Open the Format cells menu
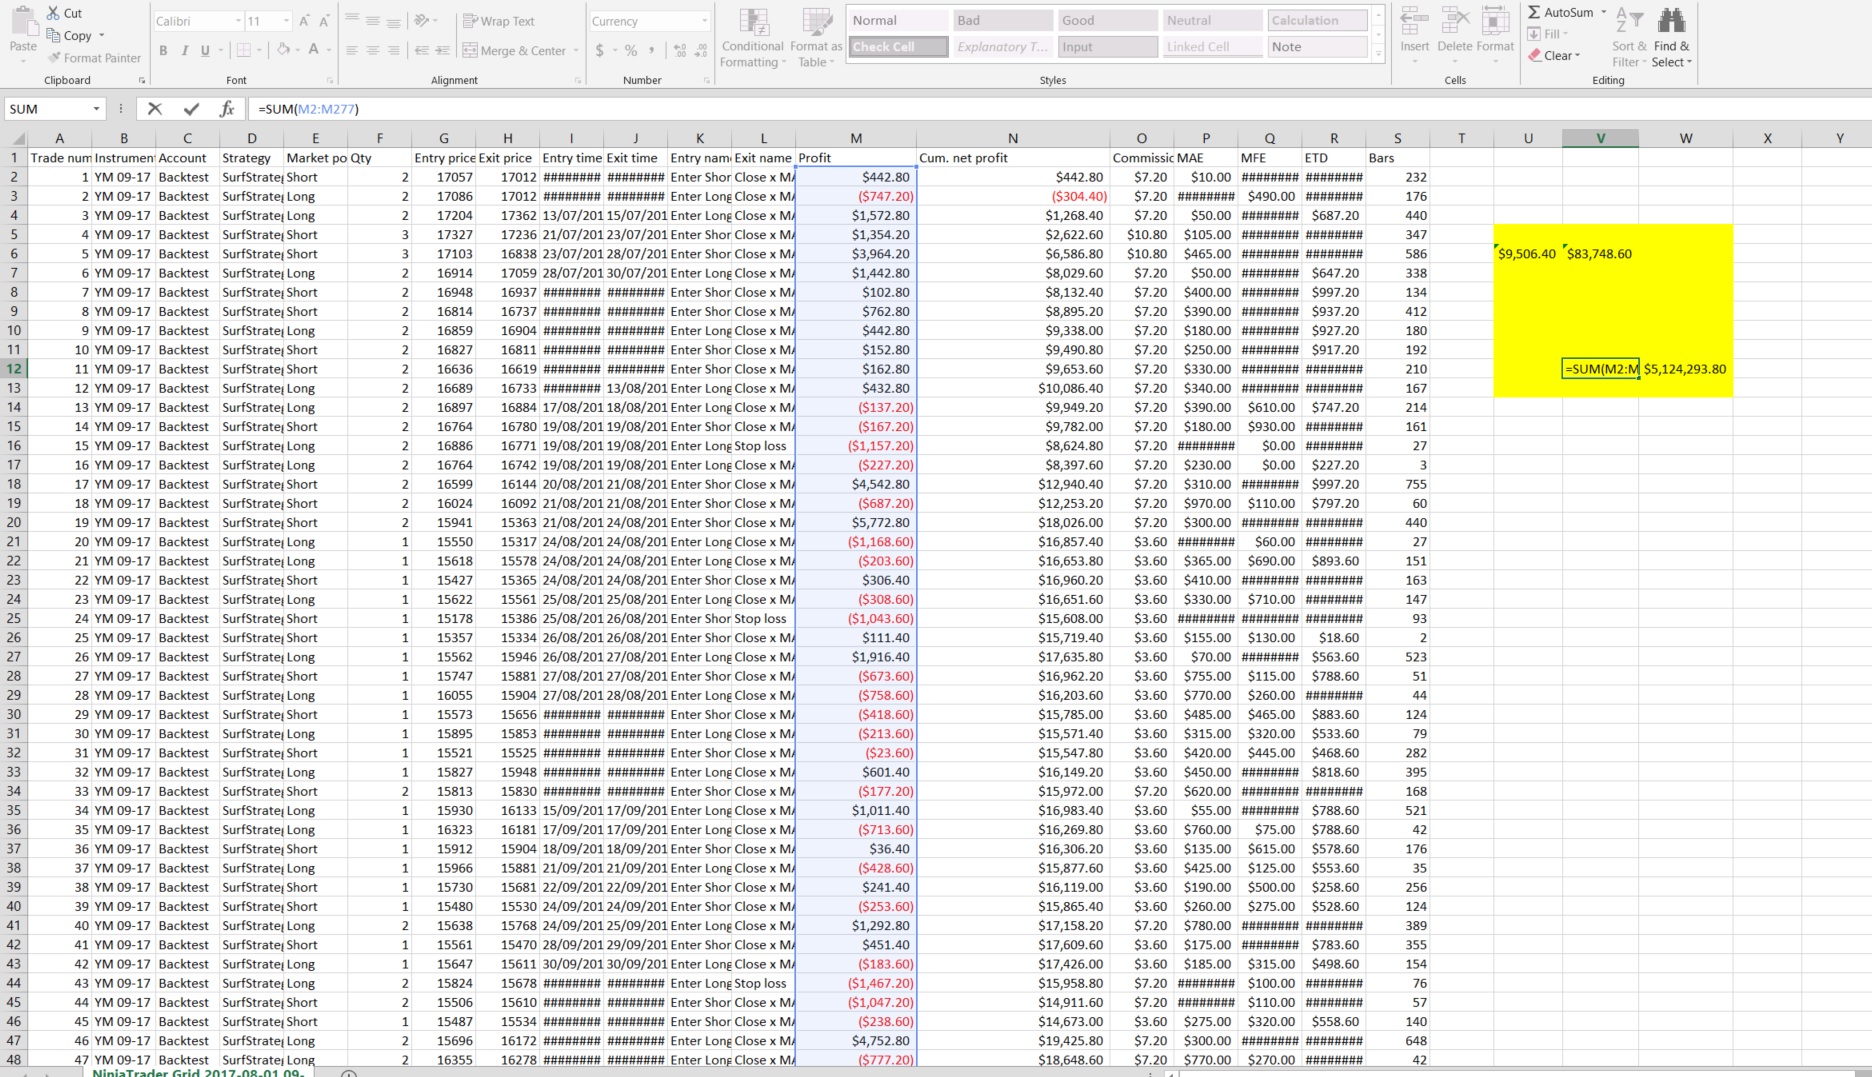 click(x=1495, y=35)
